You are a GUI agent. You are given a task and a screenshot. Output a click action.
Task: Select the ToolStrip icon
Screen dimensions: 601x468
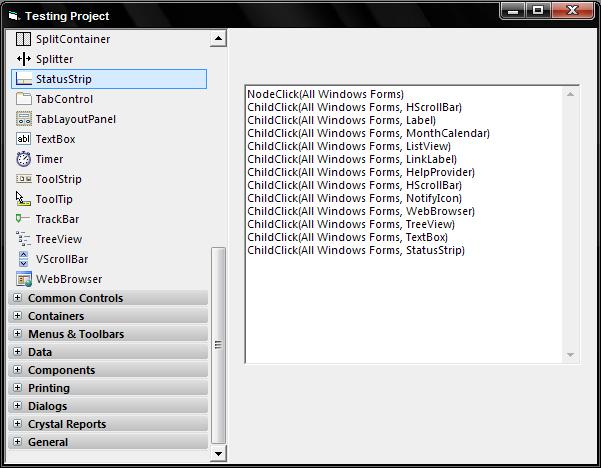[x=23, y=179]
